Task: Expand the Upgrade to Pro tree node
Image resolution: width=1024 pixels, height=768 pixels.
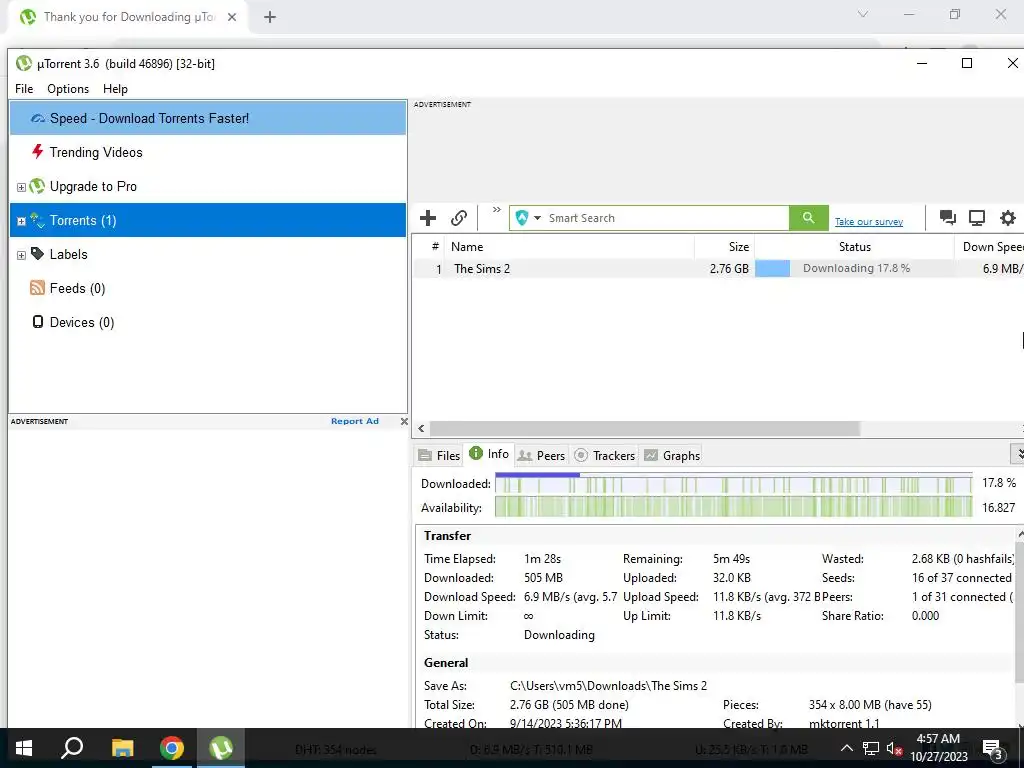Action: point(21,187)
